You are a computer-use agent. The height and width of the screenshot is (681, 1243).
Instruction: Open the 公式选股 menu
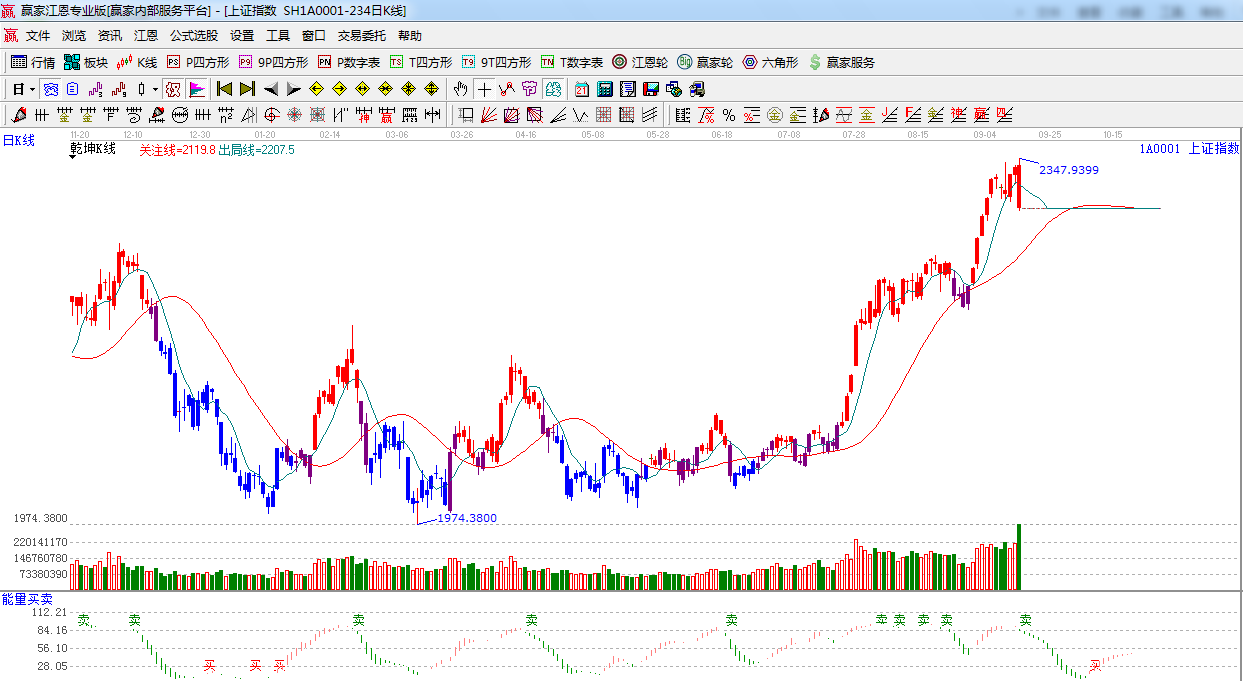(x=193, y=36)
